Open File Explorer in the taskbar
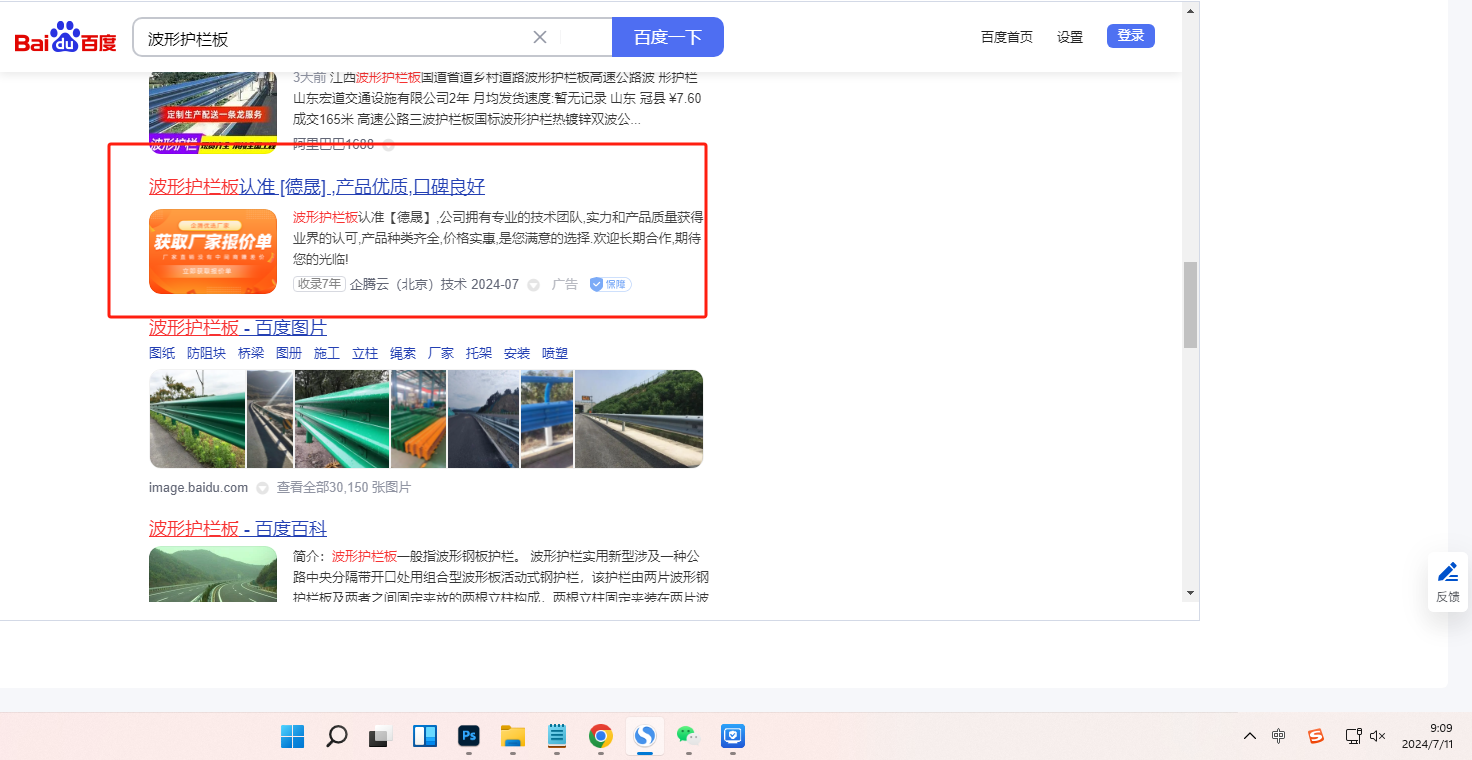Image resolution: width=1472 pixels, height=760 pixels. coord(512,737)
